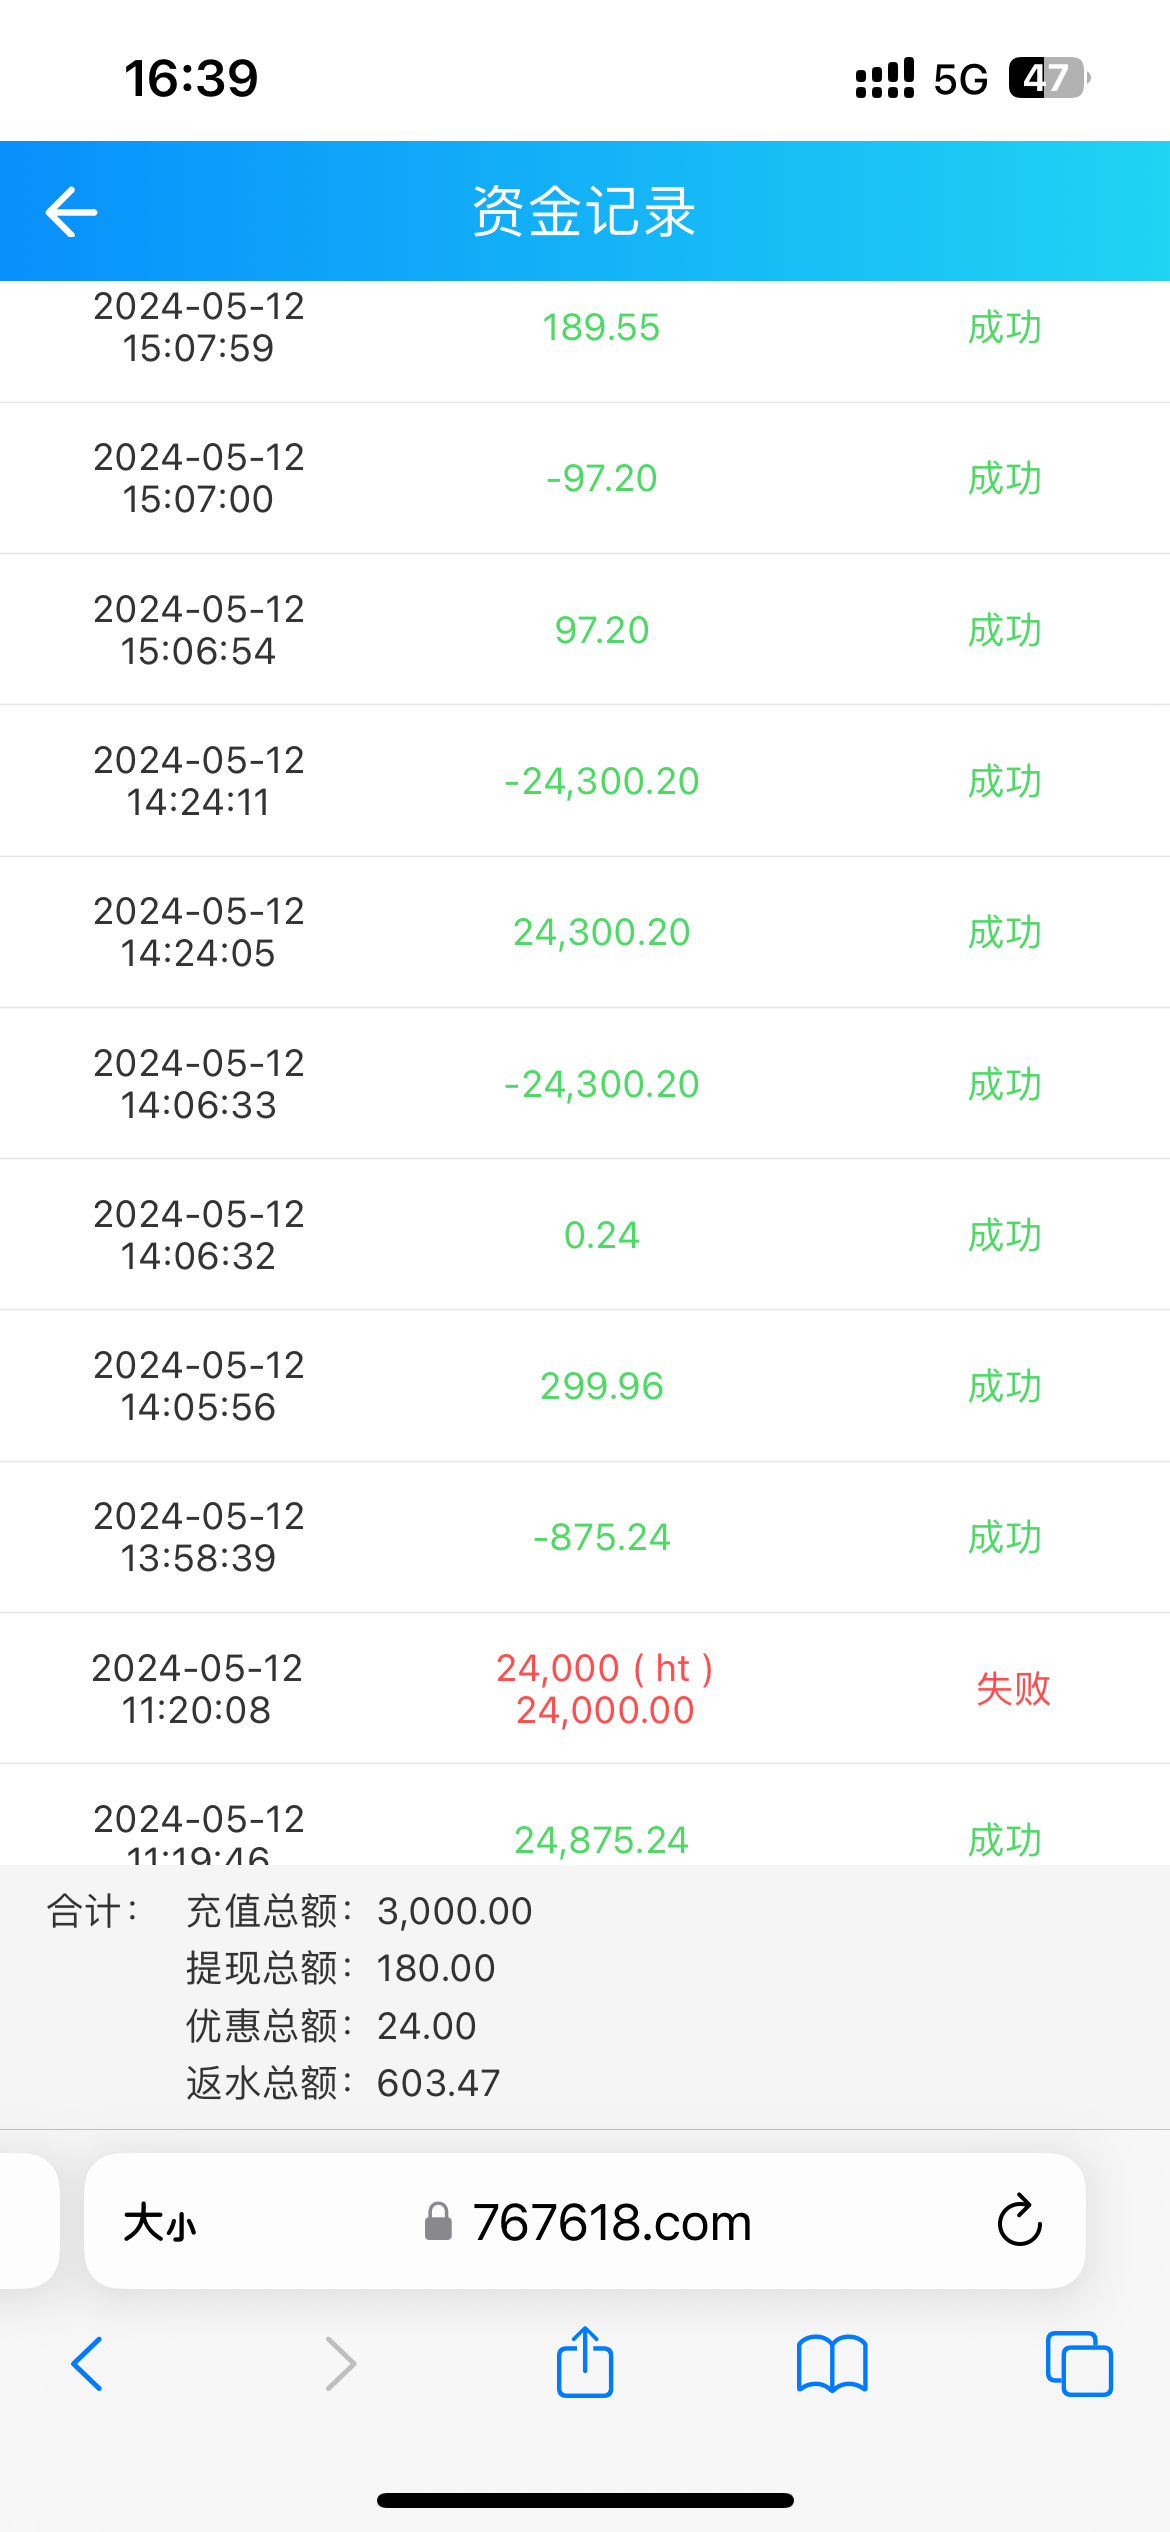The image size is (1170, 2532).
Task: Tap the 24,300.20 record at 14:24:05
Action: [602, 932]
